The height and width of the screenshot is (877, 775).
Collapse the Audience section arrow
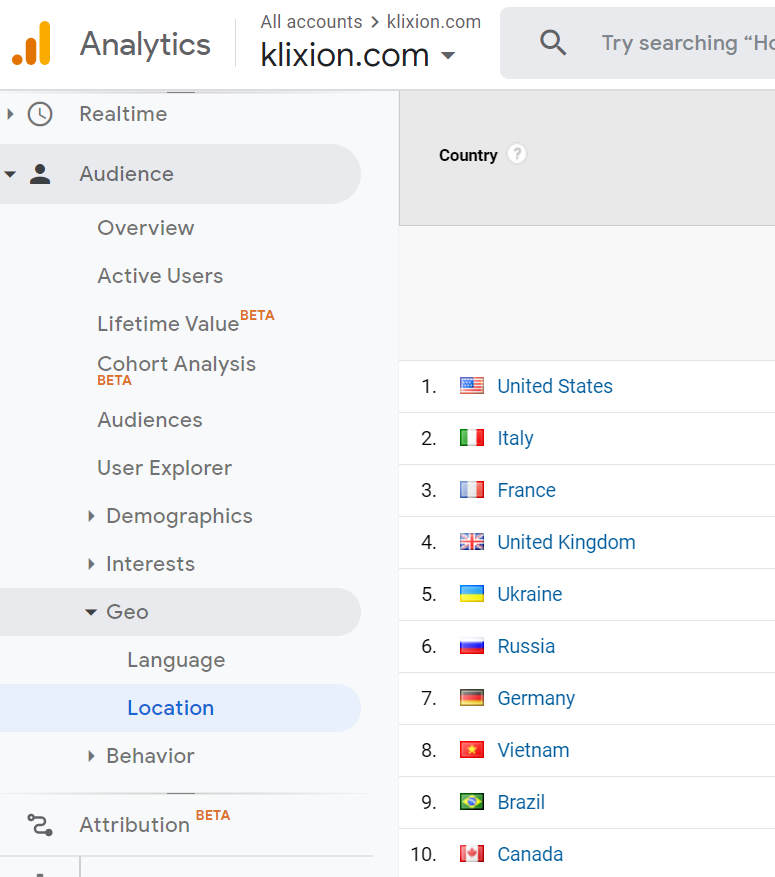pos(10,174)
